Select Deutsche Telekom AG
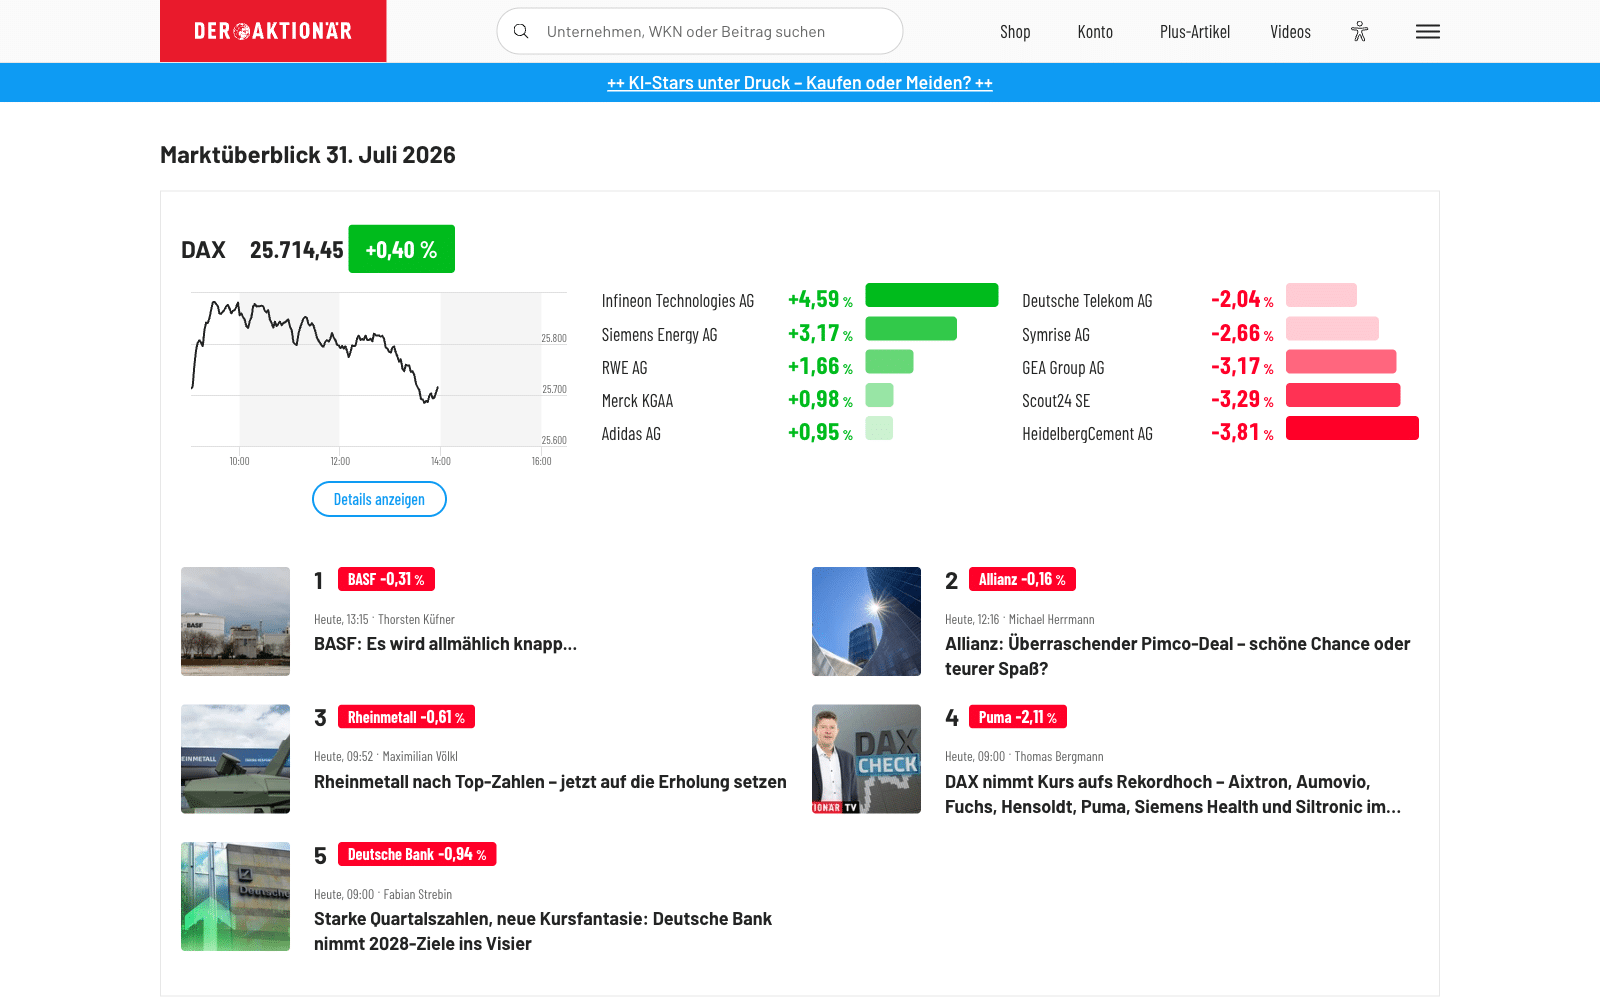The height and width of the screenshot is (1000, 1600). coord(1087,301)
